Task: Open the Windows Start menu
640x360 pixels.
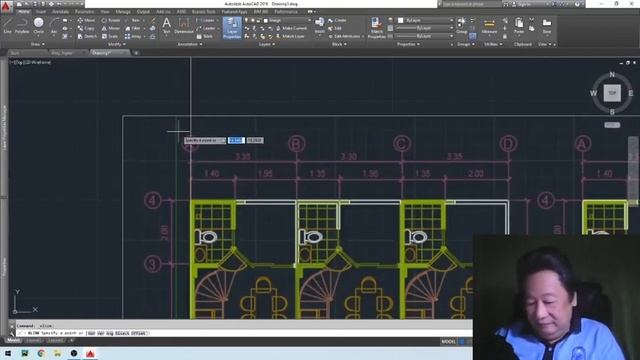Action: point(8,353)
